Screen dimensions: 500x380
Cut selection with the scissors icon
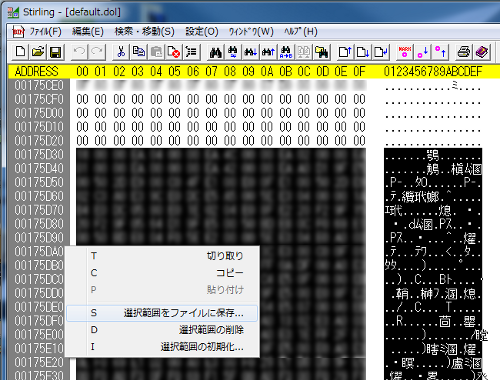point(121,52)
